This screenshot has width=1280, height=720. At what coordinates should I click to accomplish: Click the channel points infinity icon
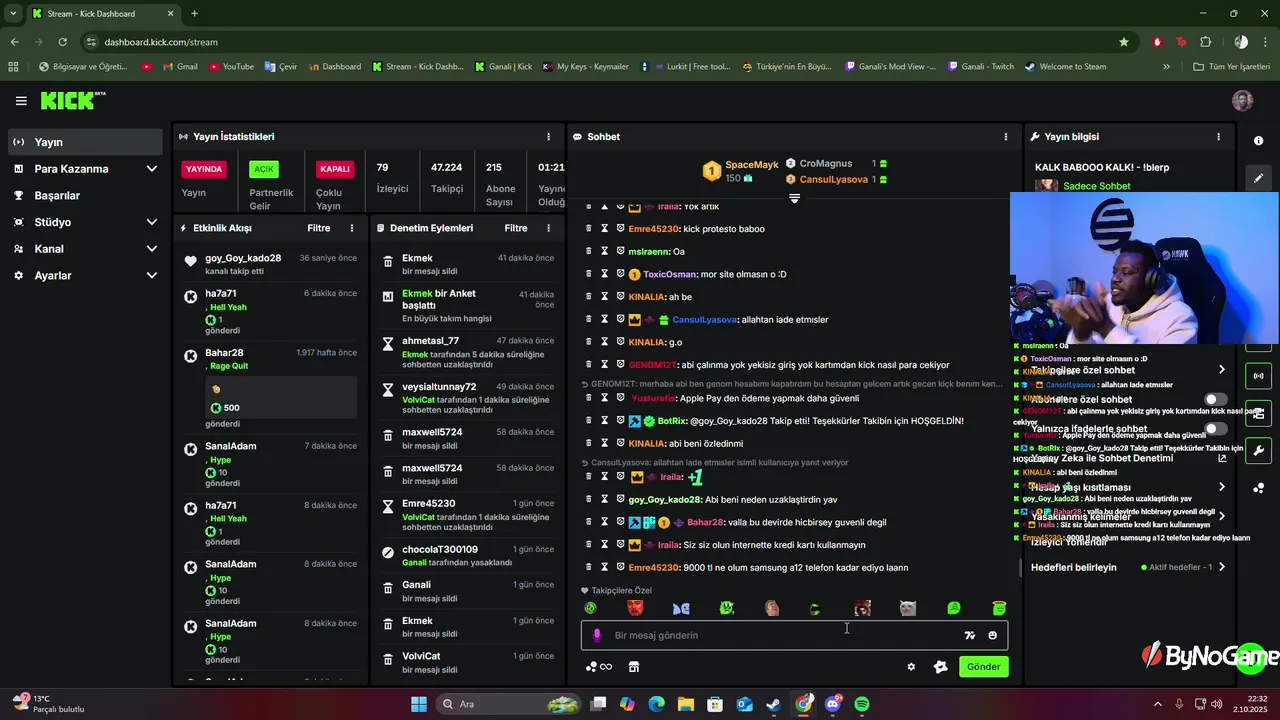pos(598,667)
